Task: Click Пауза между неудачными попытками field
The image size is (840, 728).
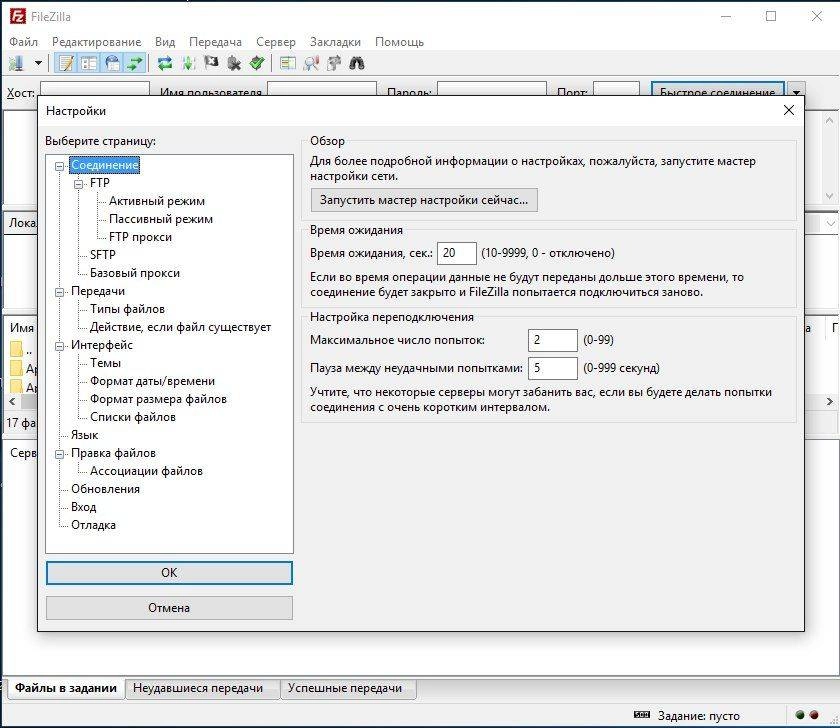Action: (x=552, y=369)
